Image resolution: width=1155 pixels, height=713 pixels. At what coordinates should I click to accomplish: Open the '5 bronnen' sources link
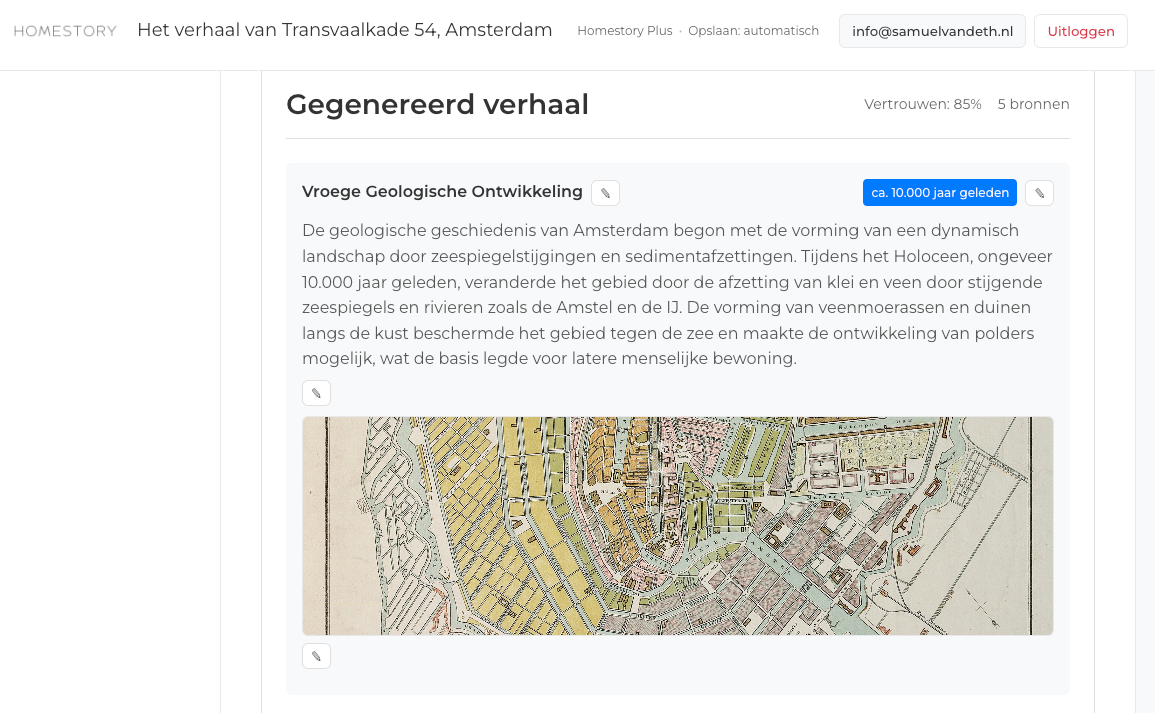pyautogui.click(x=1033, y=104)
